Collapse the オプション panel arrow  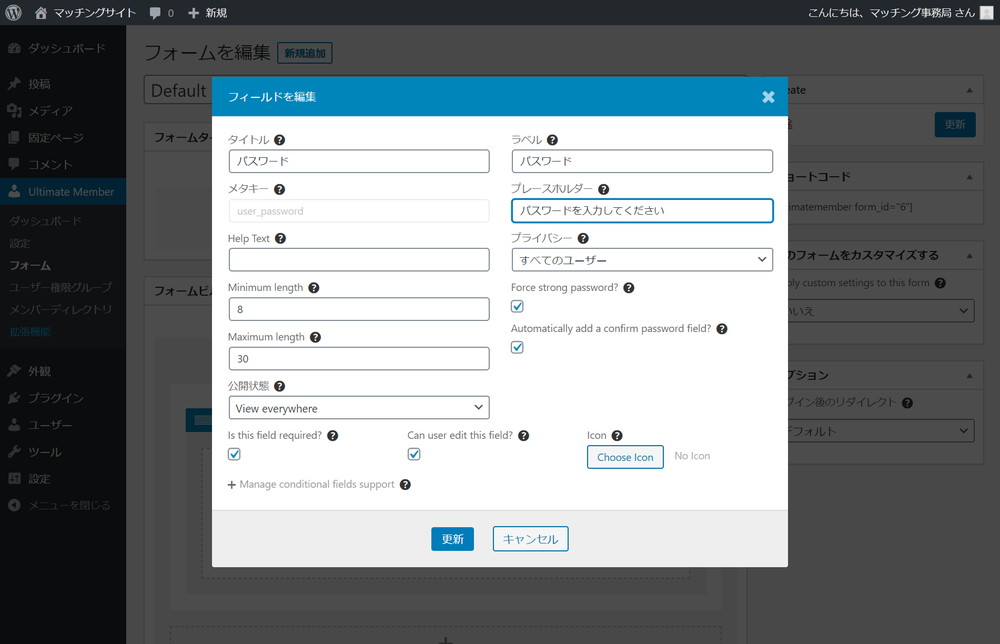pyautogui.click(x=969, y=376)
